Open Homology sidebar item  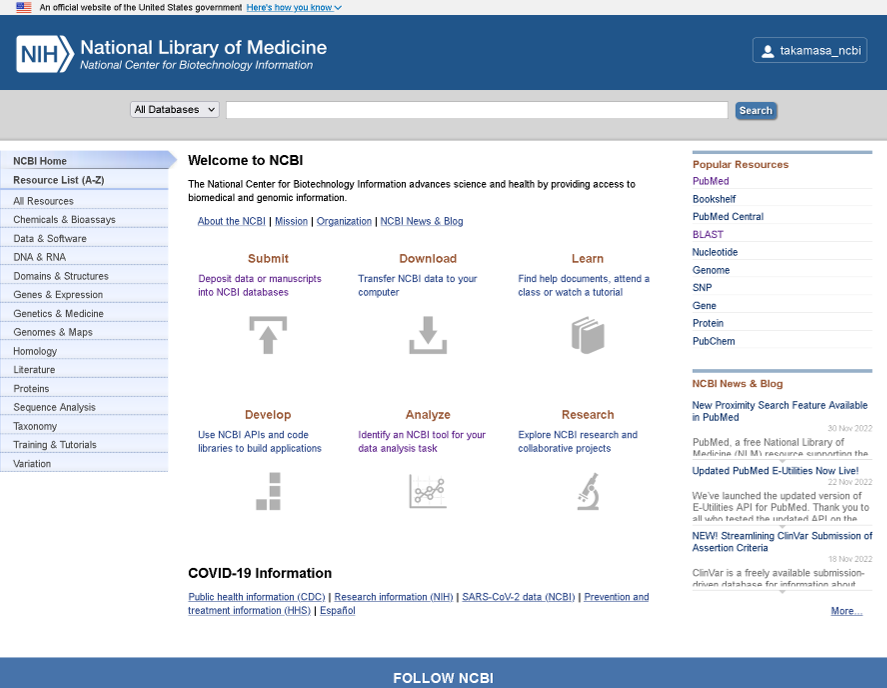pos(84,351)
